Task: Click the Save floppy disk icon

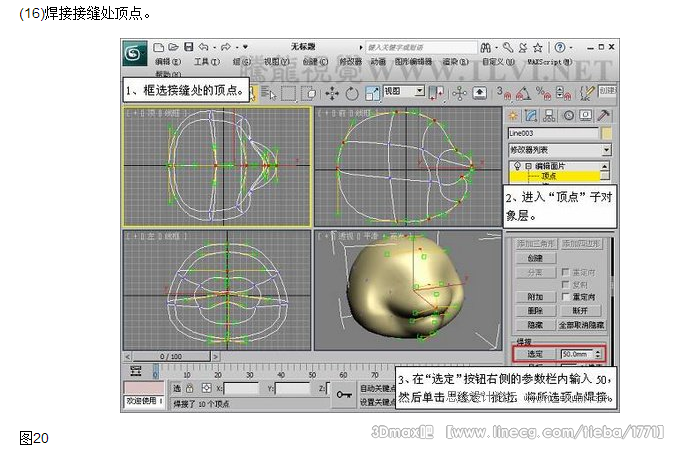Action: [x=189, y=47]
